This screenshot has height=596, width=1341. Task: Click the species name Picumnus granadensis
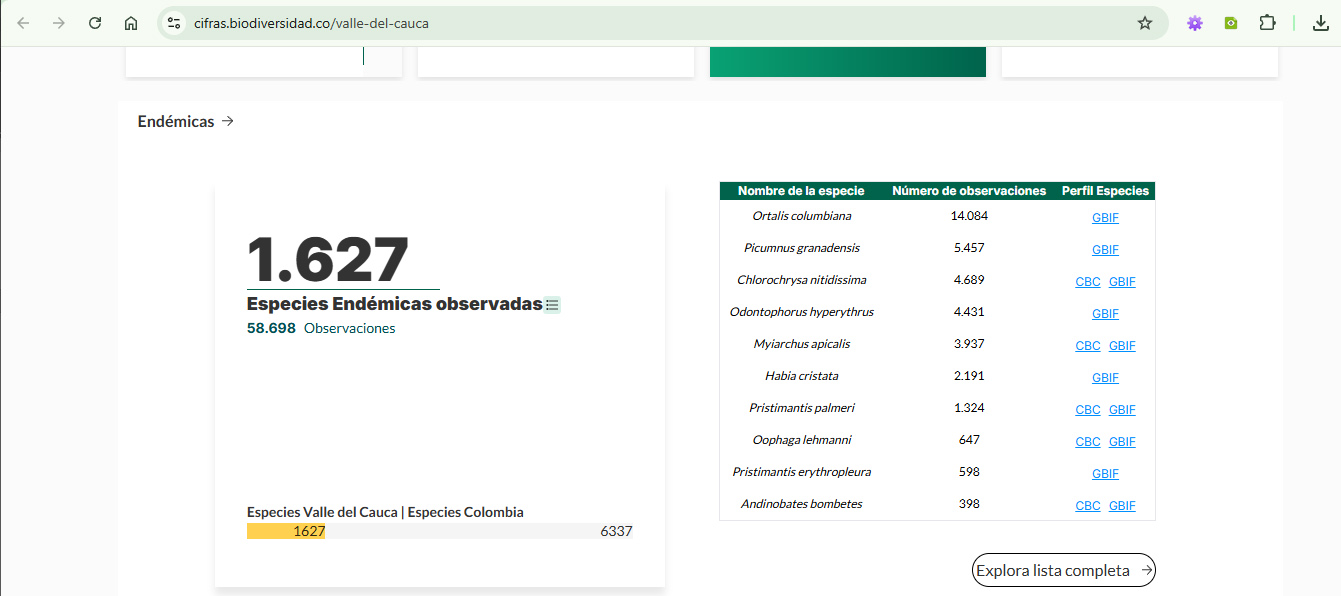point(802,248)
